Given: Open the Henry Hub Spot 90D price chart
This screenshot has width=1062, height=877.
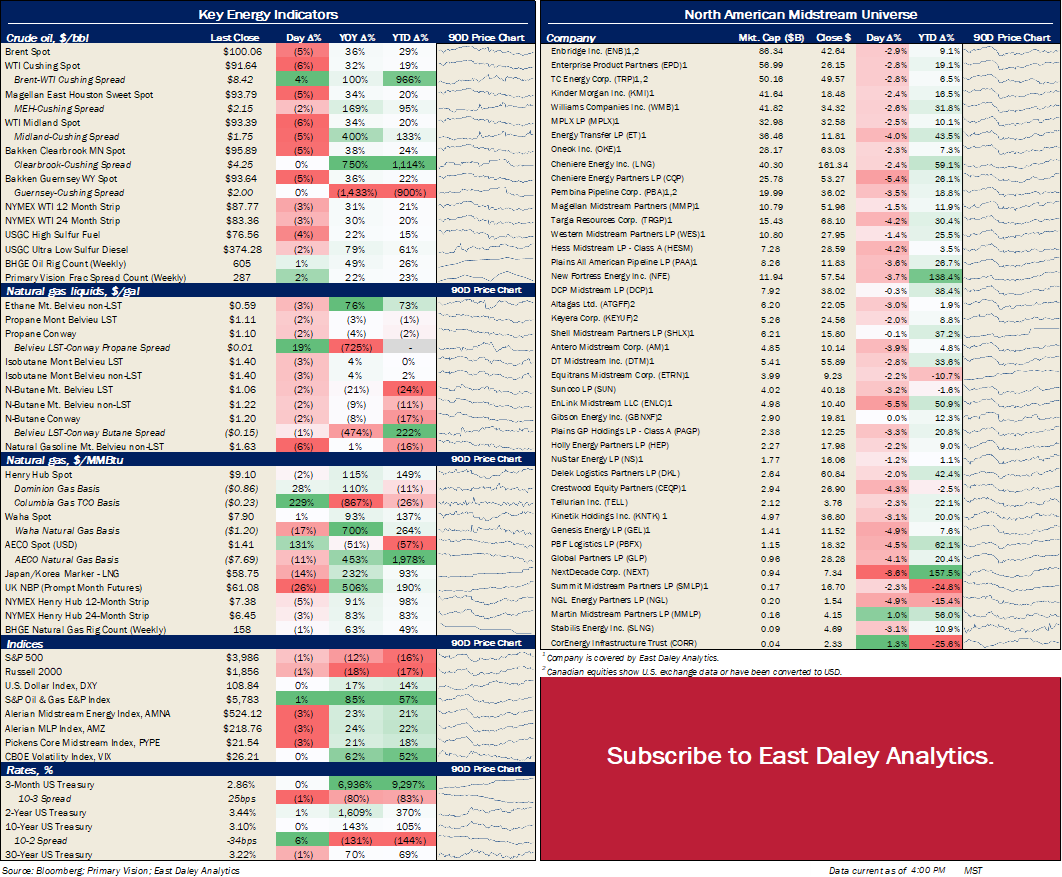Looking at the screenshot, I should (486, 475).
